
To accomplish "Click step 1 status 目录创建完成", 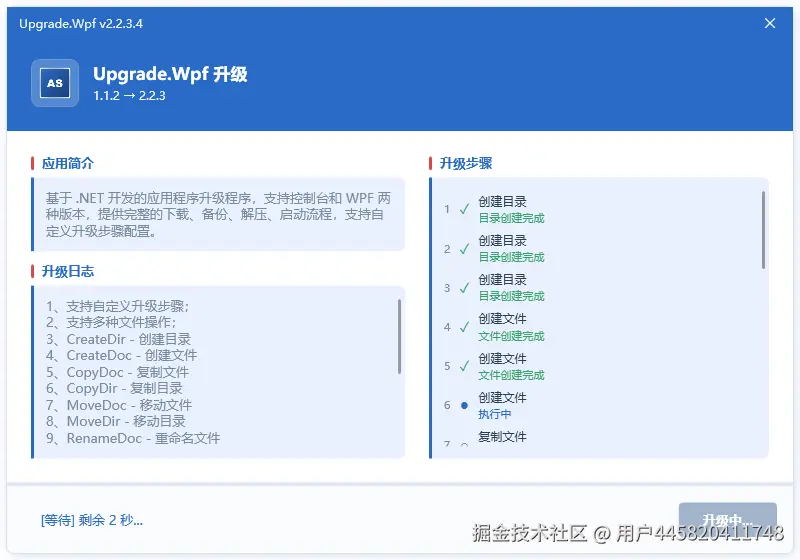I will pos(511,218).
